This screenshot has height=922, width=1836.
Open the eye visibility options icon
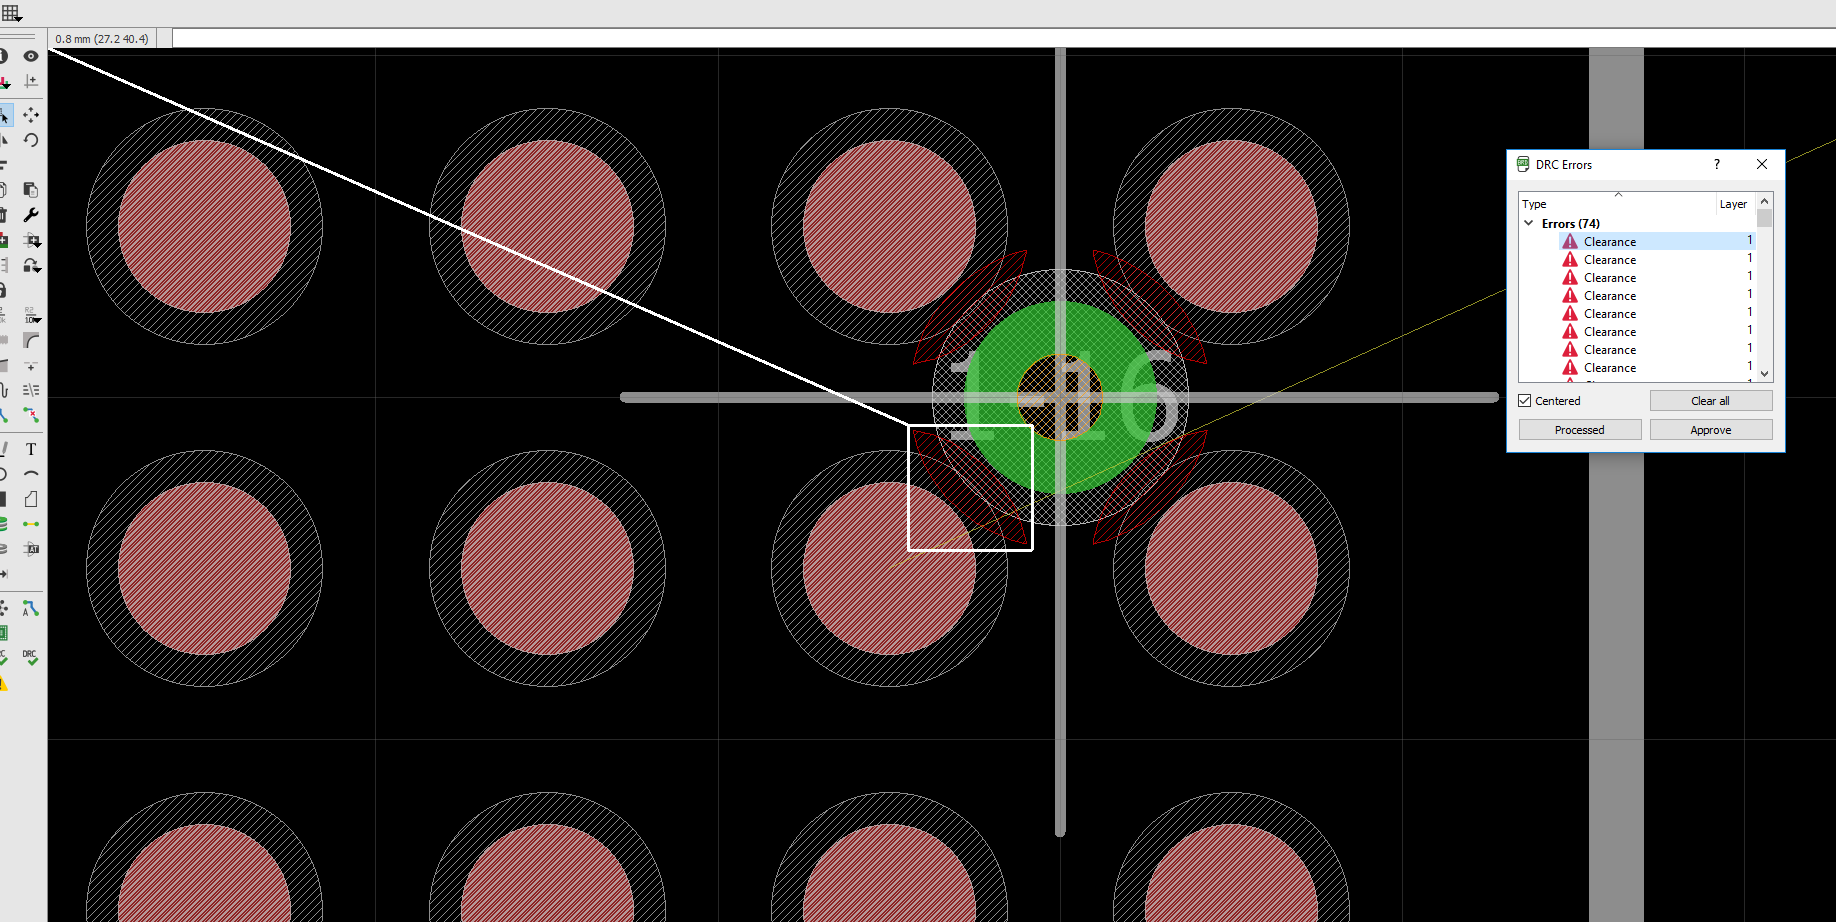pos(31,56)
